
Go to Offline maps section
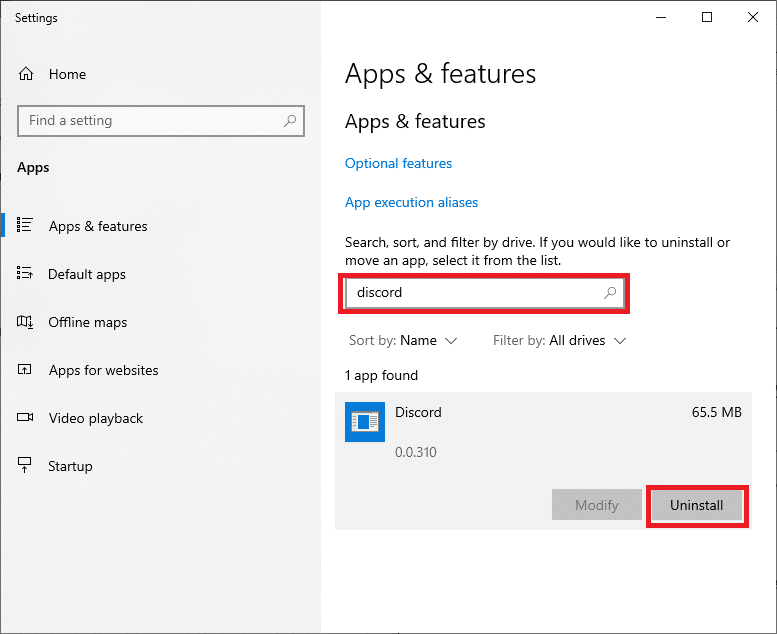click(88, 322)
